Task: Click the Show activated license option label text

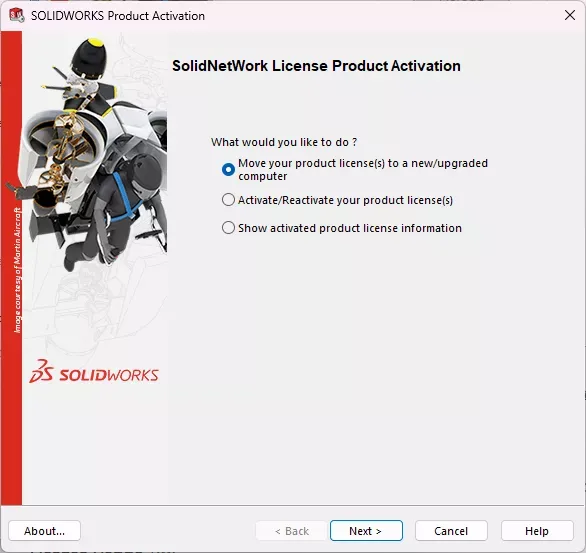Action: click(350, 228)
